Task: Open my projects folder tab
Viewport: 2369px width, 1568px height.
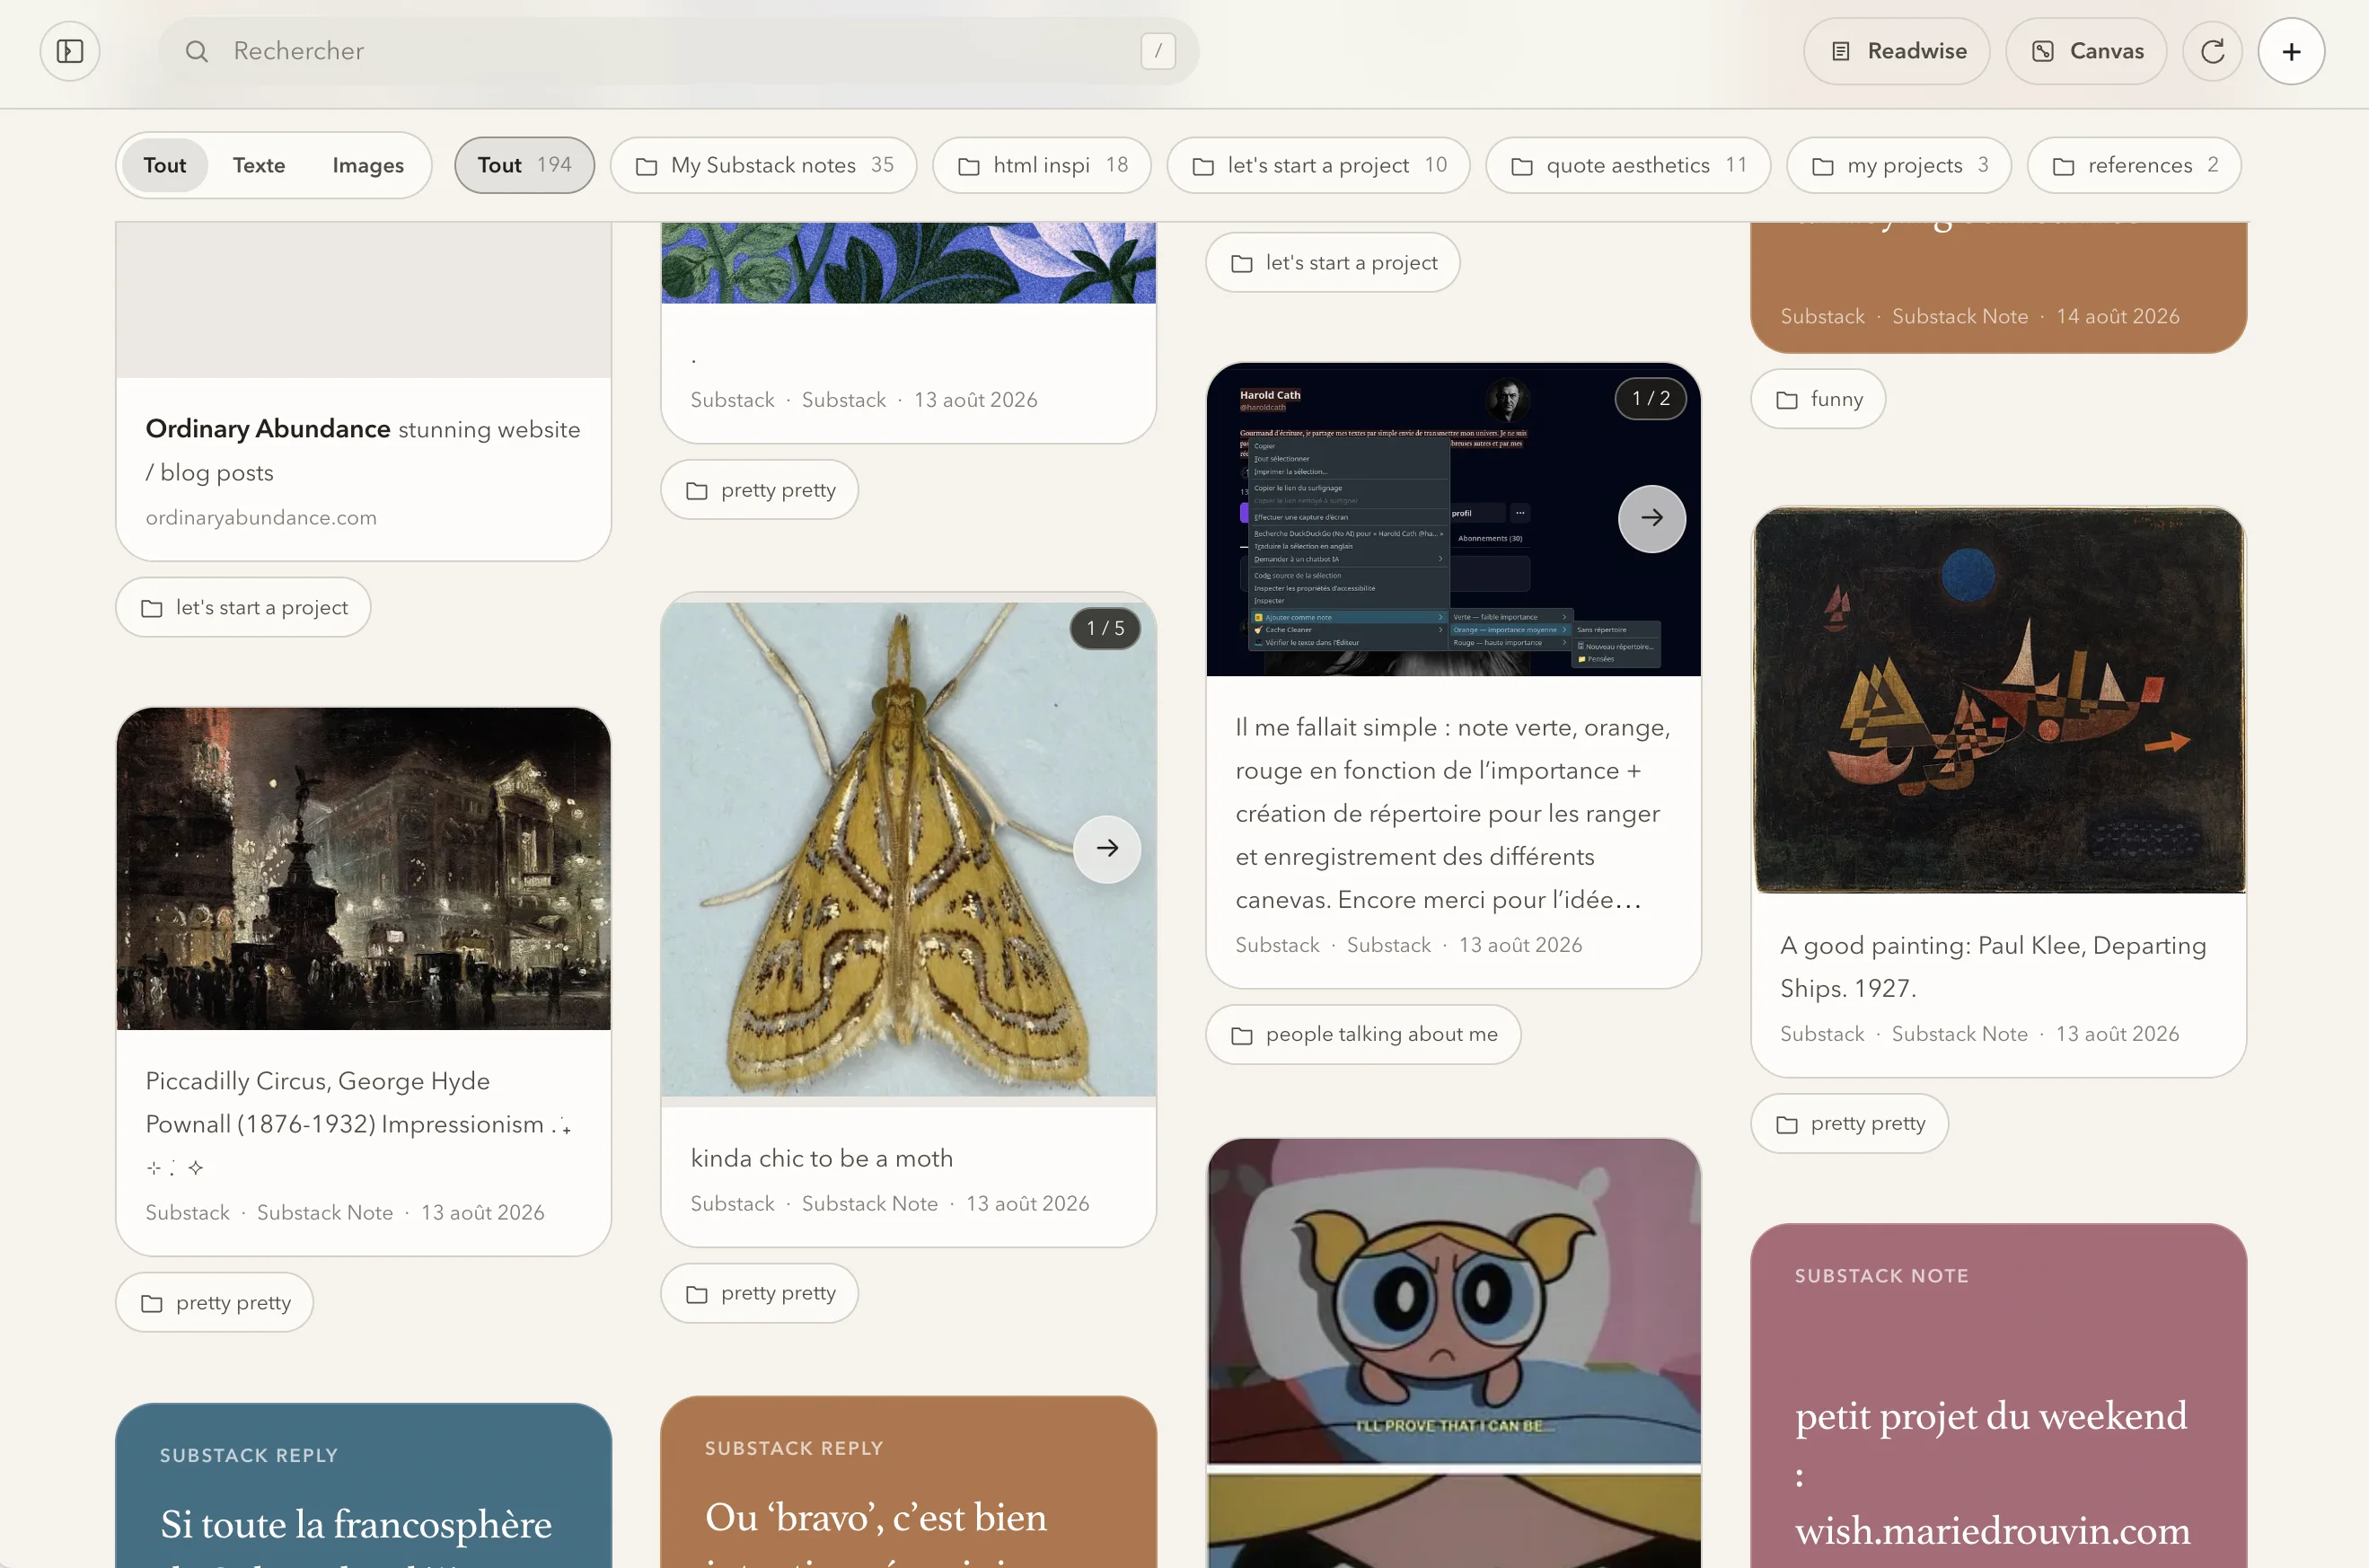Action: pyautogui.click(x=1900, y=165)
